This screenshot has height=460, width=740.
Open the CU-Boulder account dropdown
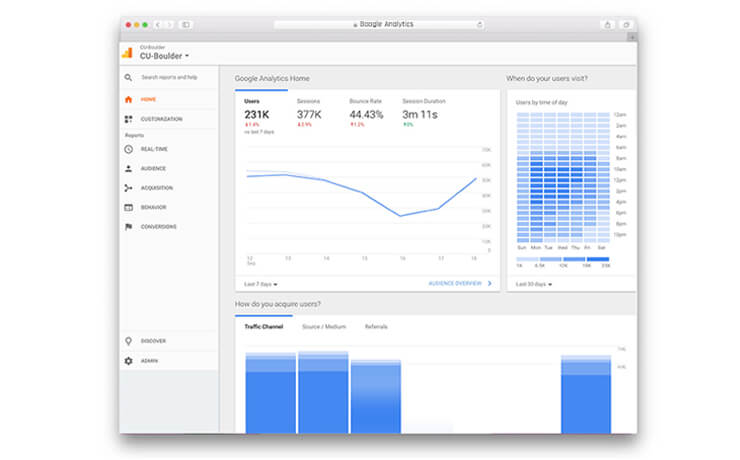pos(164,56)
